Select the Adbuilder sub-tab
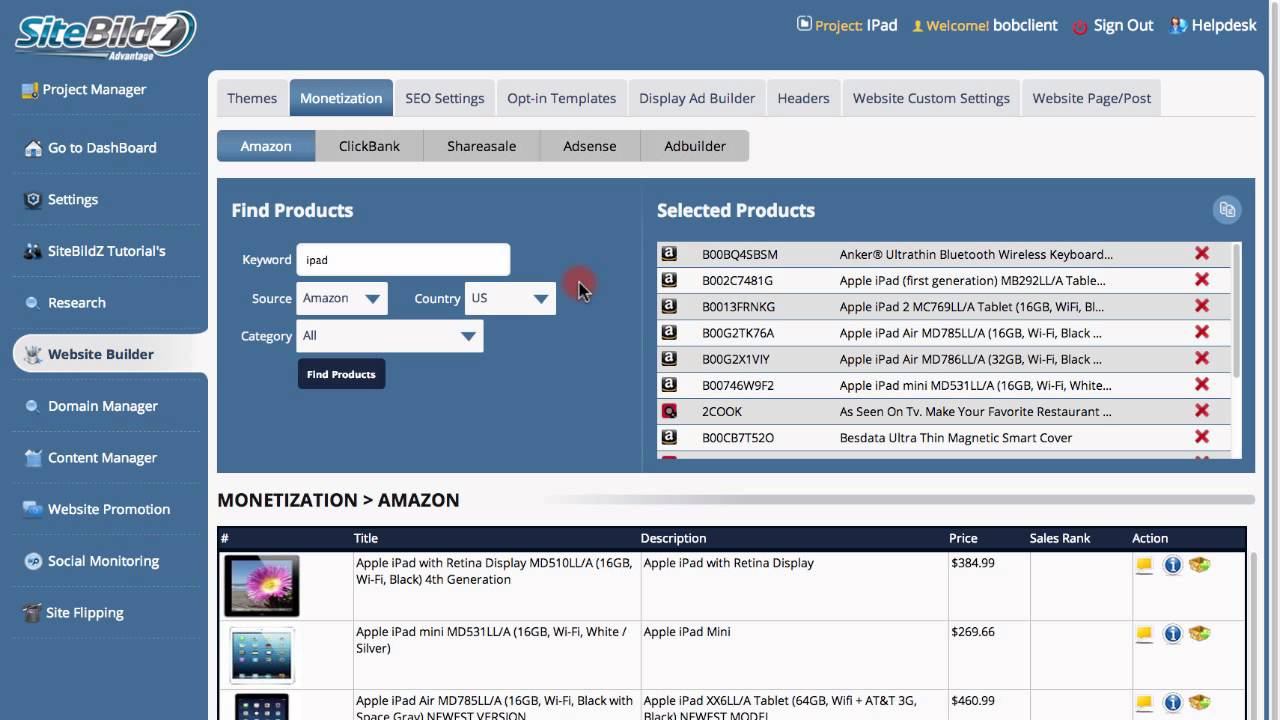The image size is (1280, 720). pyautogui.click(x=695, y=146)
